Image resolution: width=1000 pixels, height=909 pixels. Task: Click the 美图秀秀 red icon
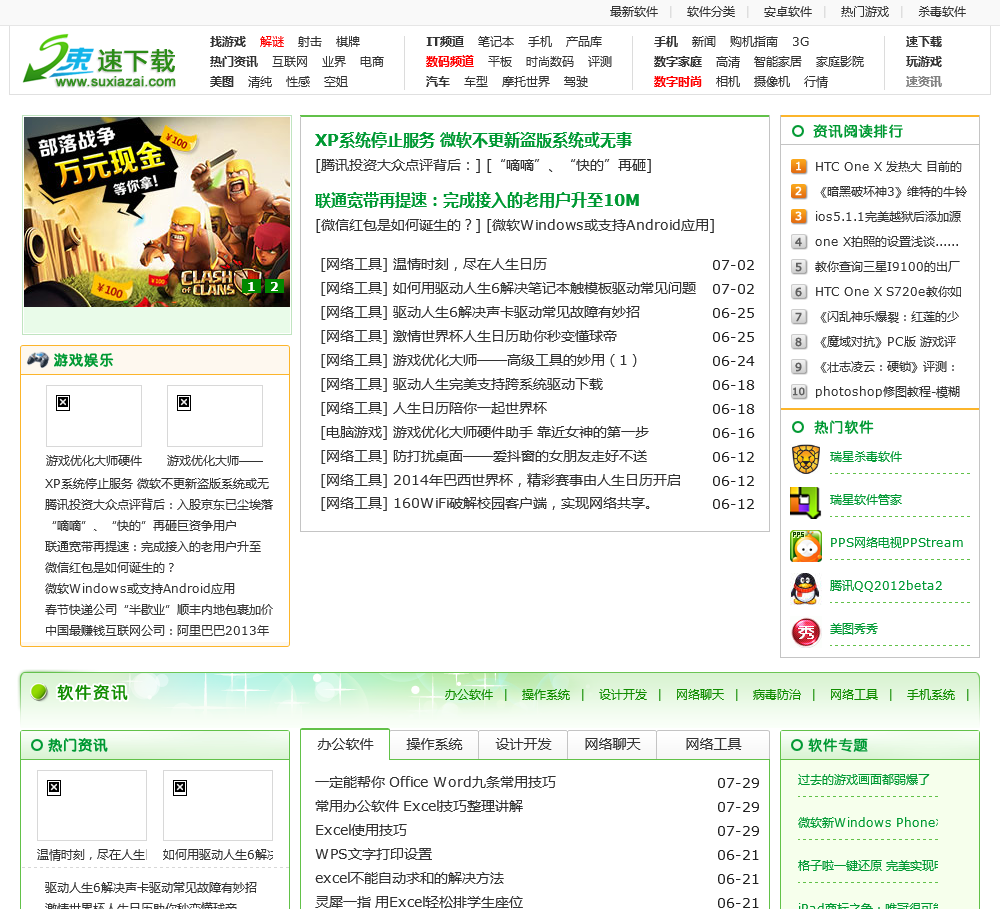click(x=805, y=632)
